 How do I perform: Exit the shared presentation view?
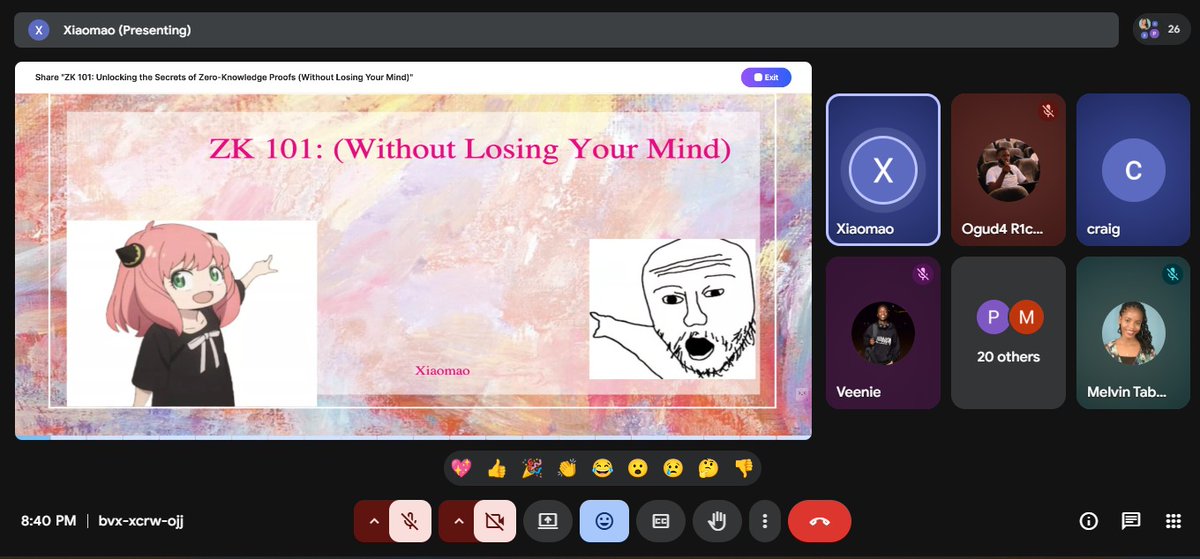[766, 77]
